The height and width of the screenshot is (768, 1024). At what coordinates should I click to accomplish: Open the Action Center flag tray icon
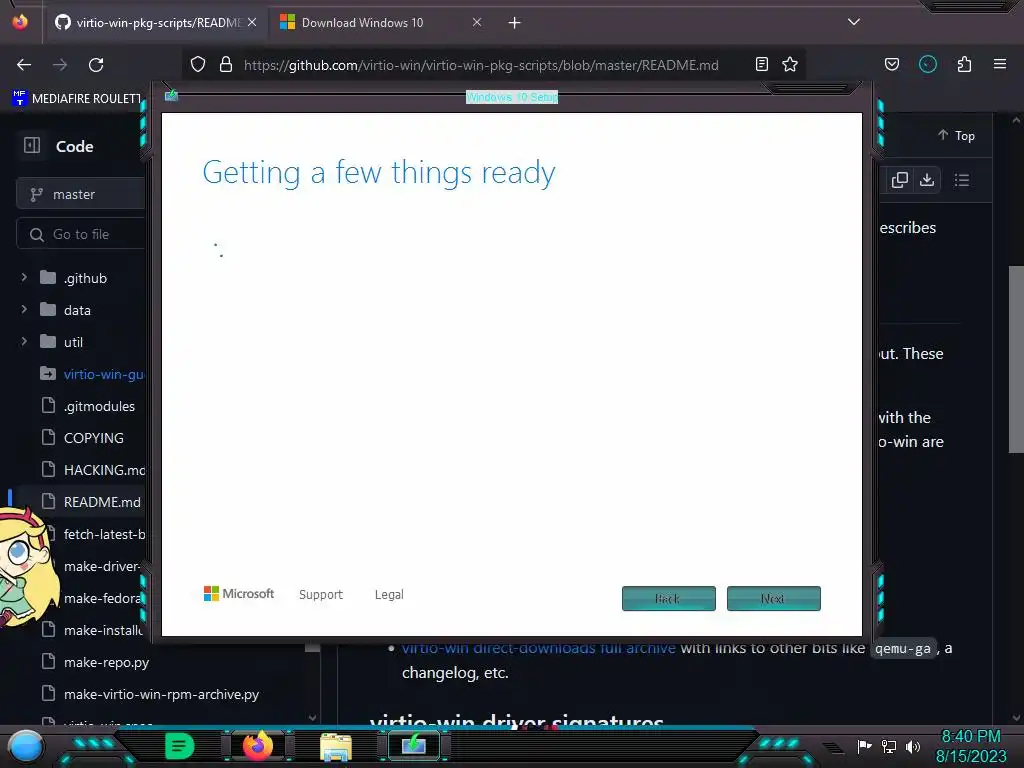pos(865,746)
